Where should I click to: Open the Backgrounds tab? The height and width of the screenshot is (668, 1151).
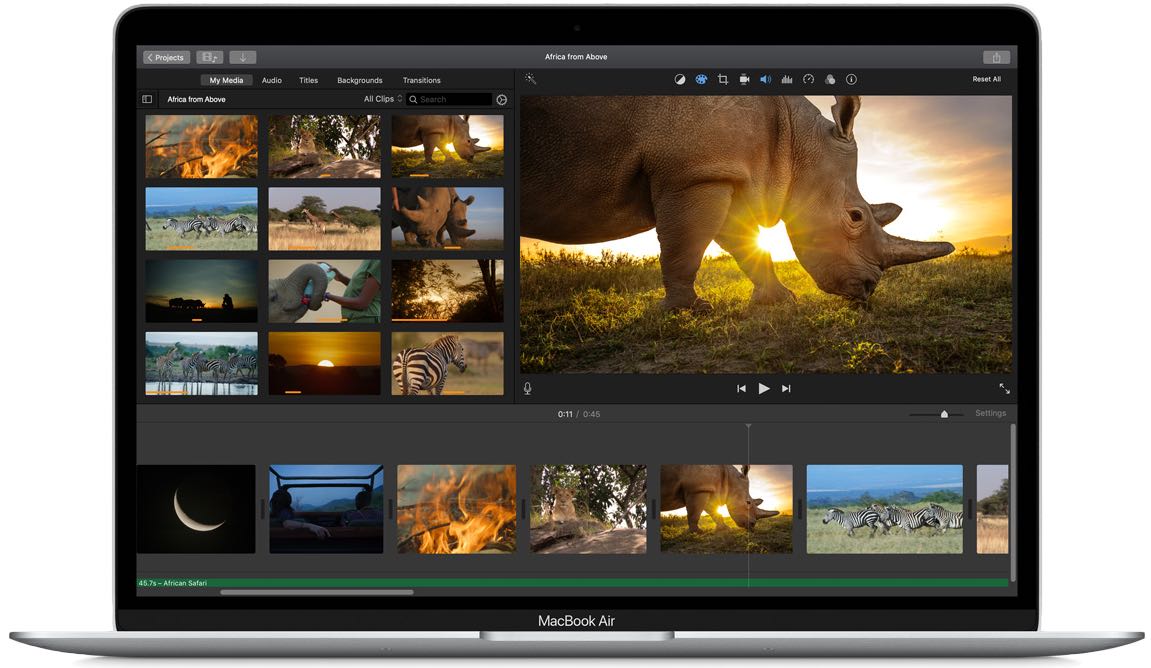click(x=360, y=80)
